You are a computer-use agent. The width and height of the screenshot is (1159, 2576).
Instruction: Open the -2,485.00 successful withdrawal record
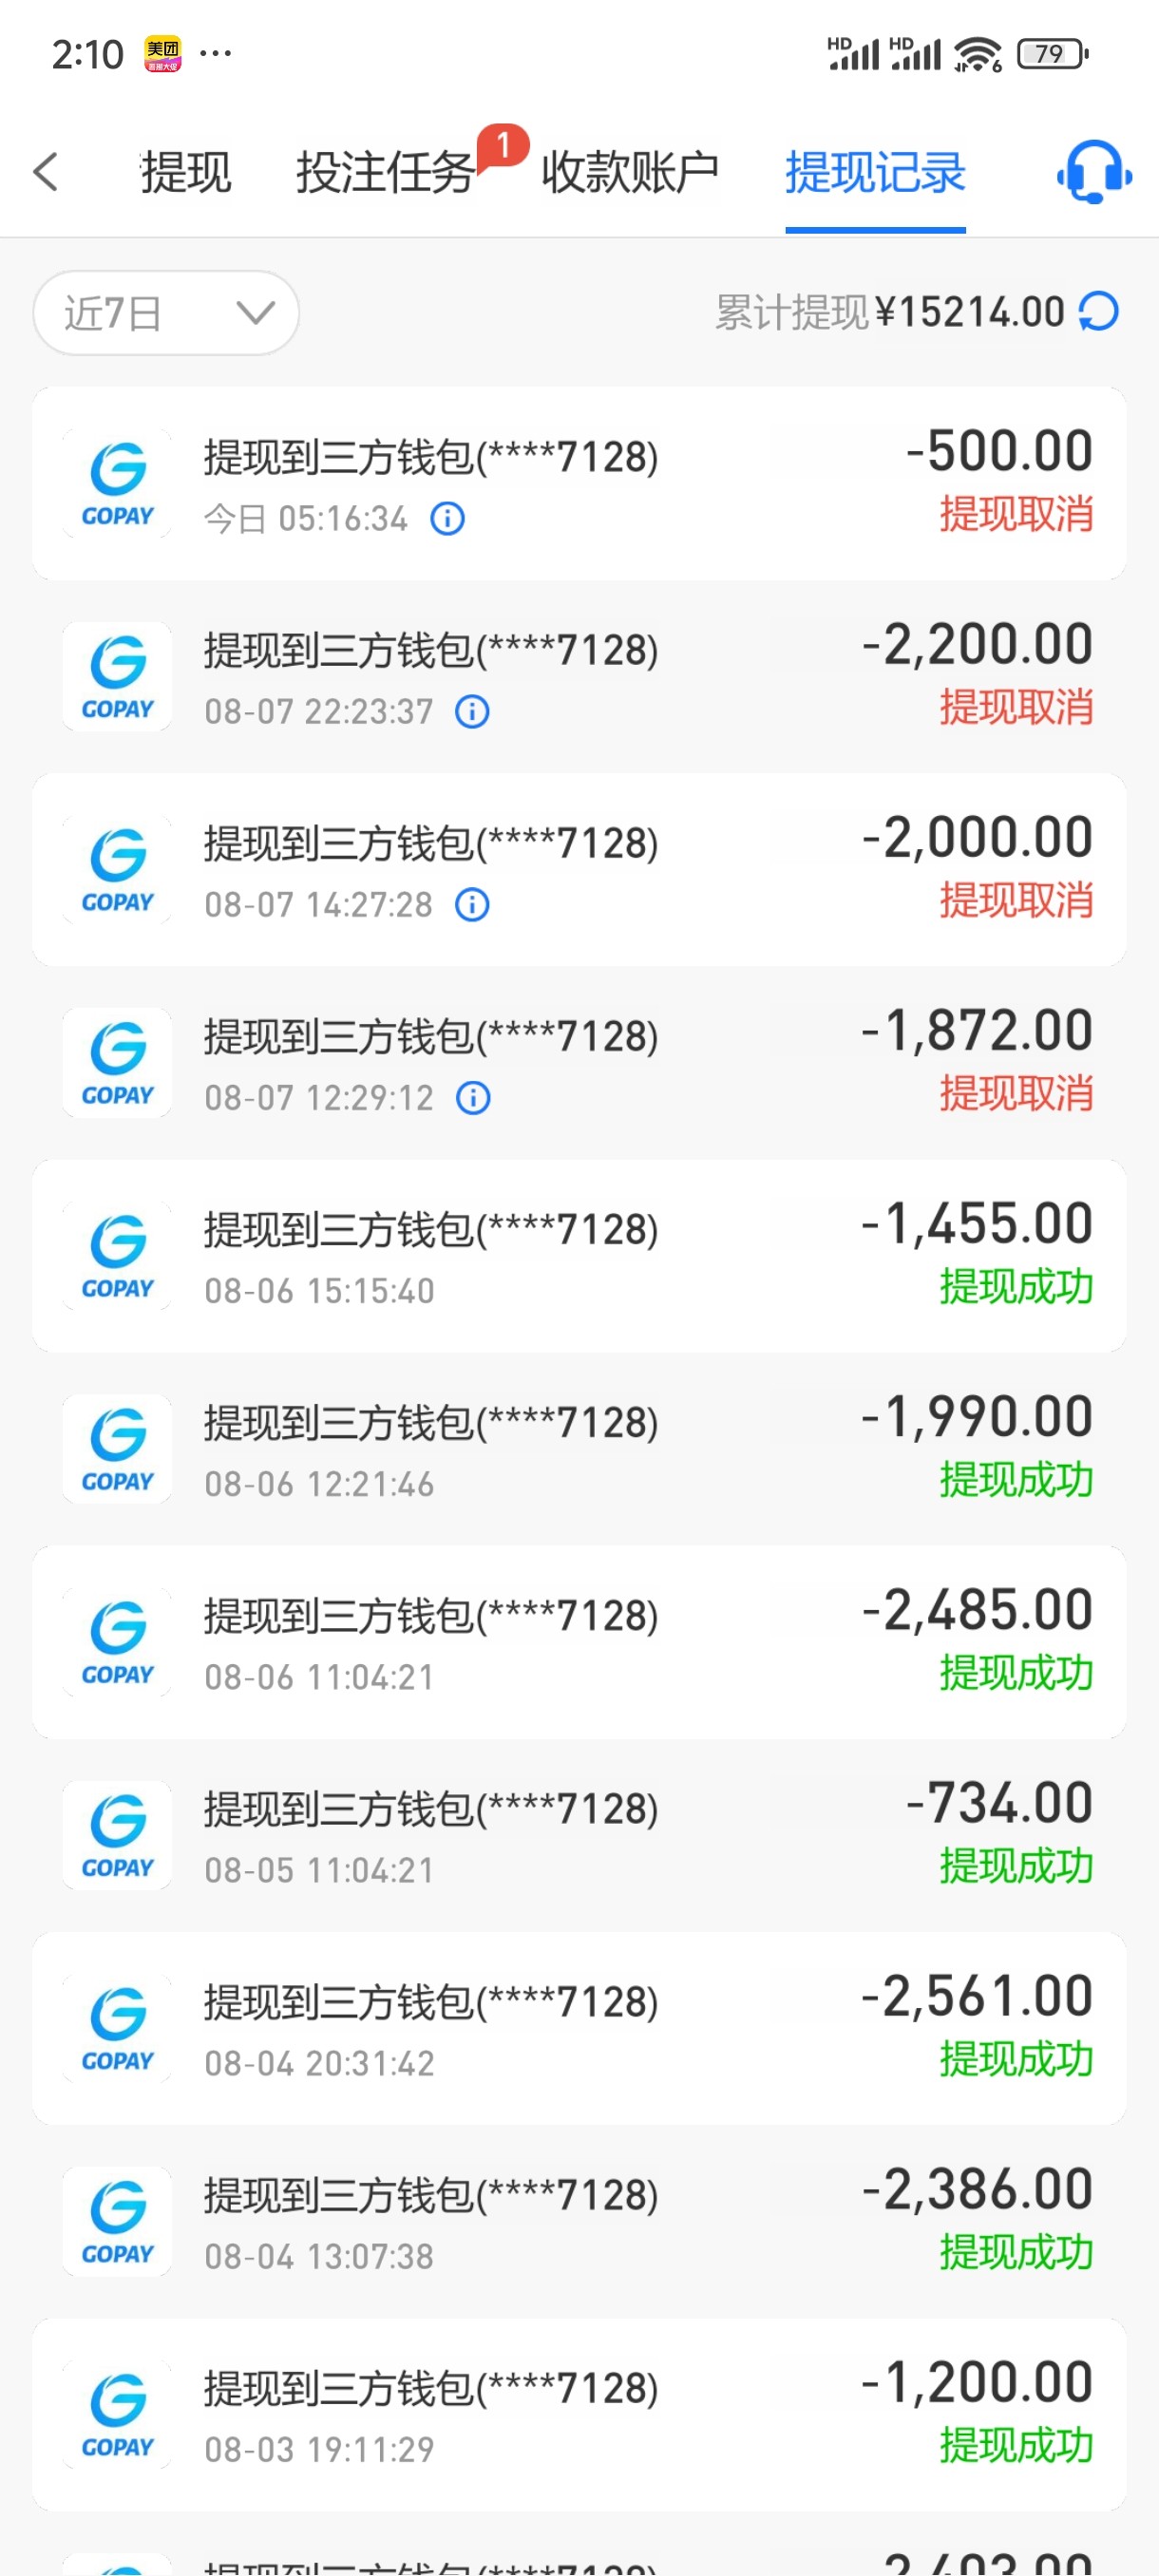[579, 1642]
